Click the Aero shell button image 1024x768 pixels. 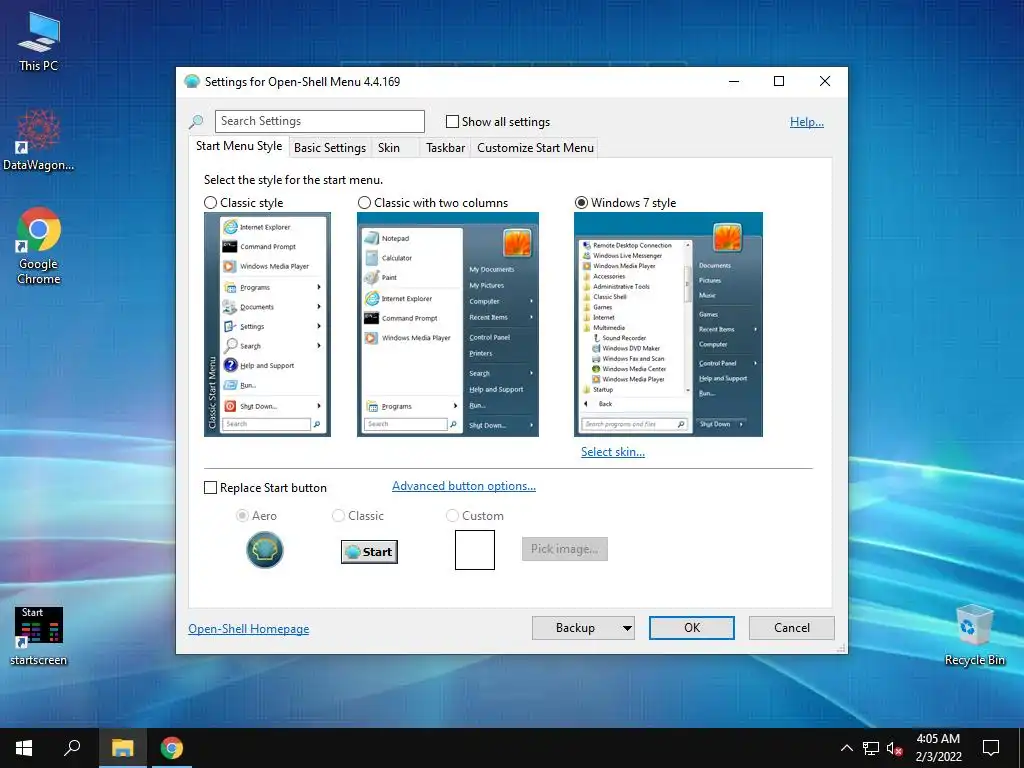(264, 550)
